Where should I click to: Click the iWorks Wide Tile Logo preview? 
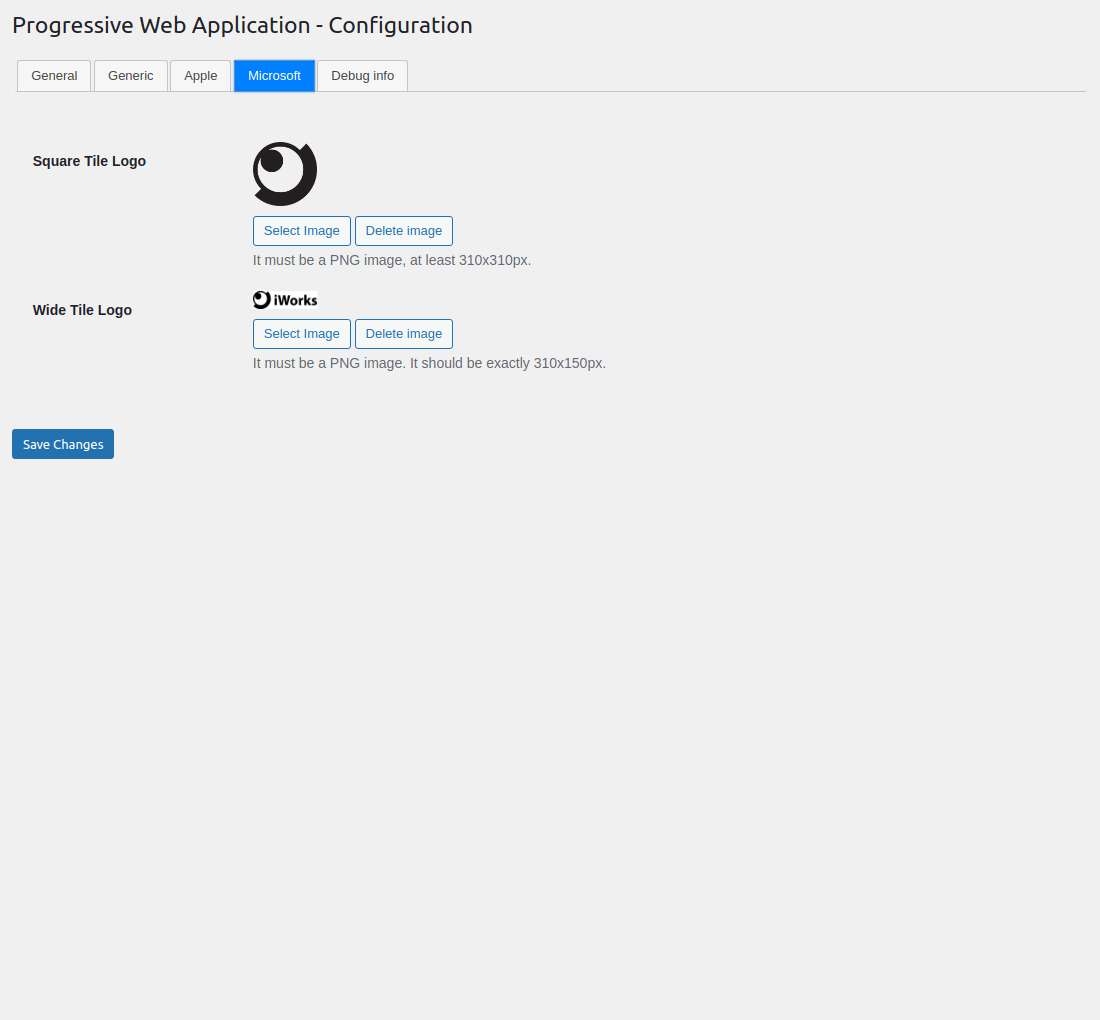[x=285, y=300]
